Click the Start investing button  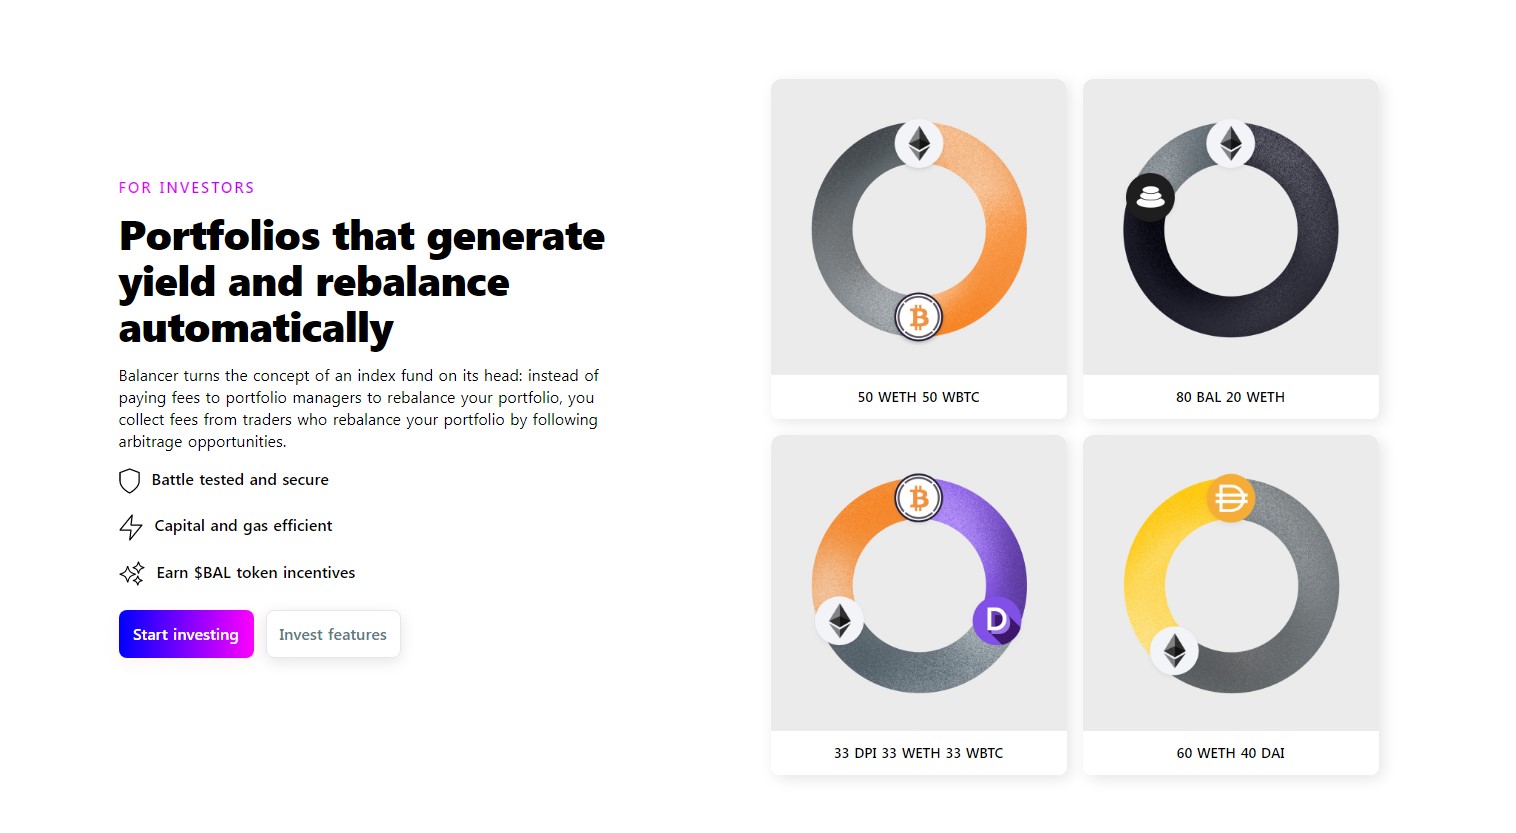[x=186, y=634]
